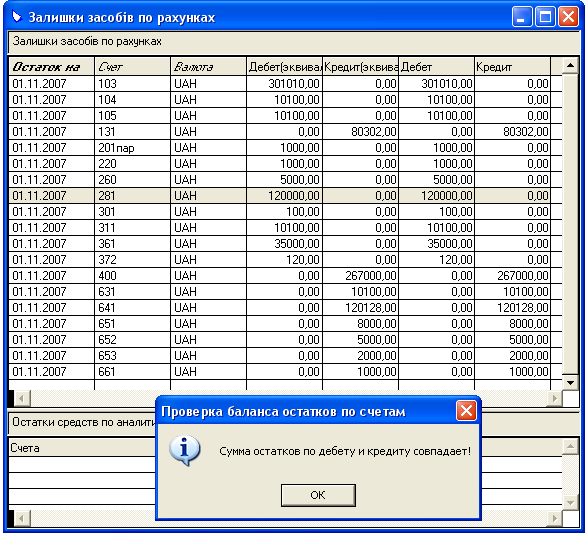Click UAH currency cell in row 103
587x536 pixels.
coord(209,83)
